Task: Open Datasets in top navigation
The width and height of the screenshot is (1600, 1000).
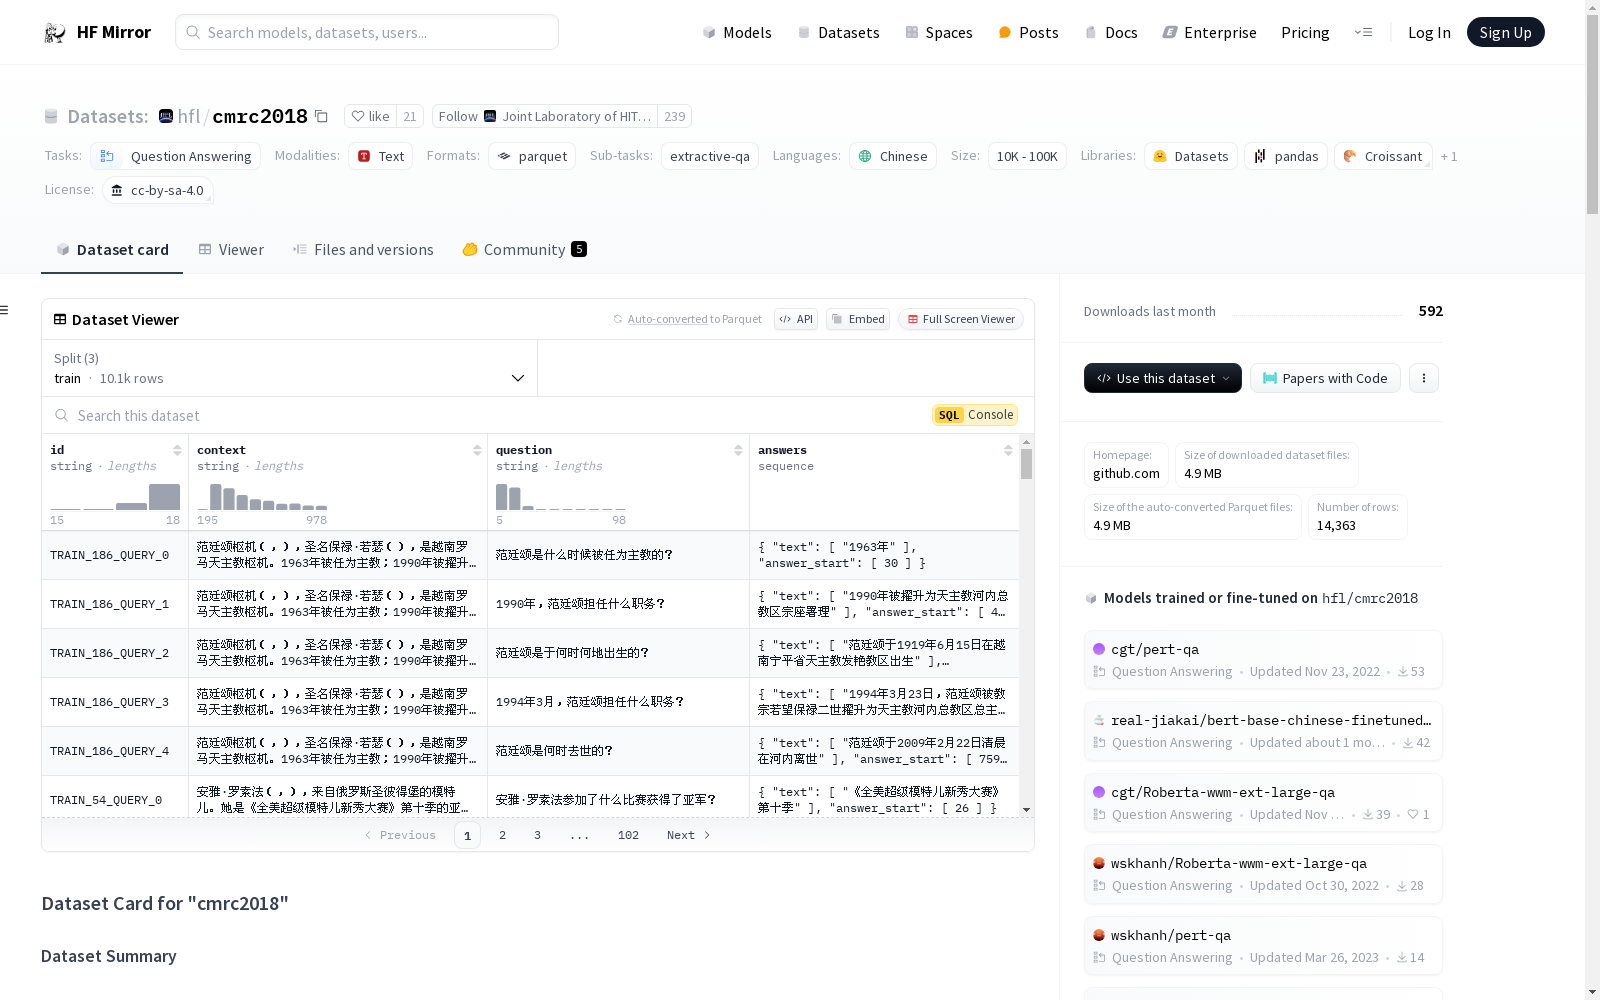Action: 838,32
